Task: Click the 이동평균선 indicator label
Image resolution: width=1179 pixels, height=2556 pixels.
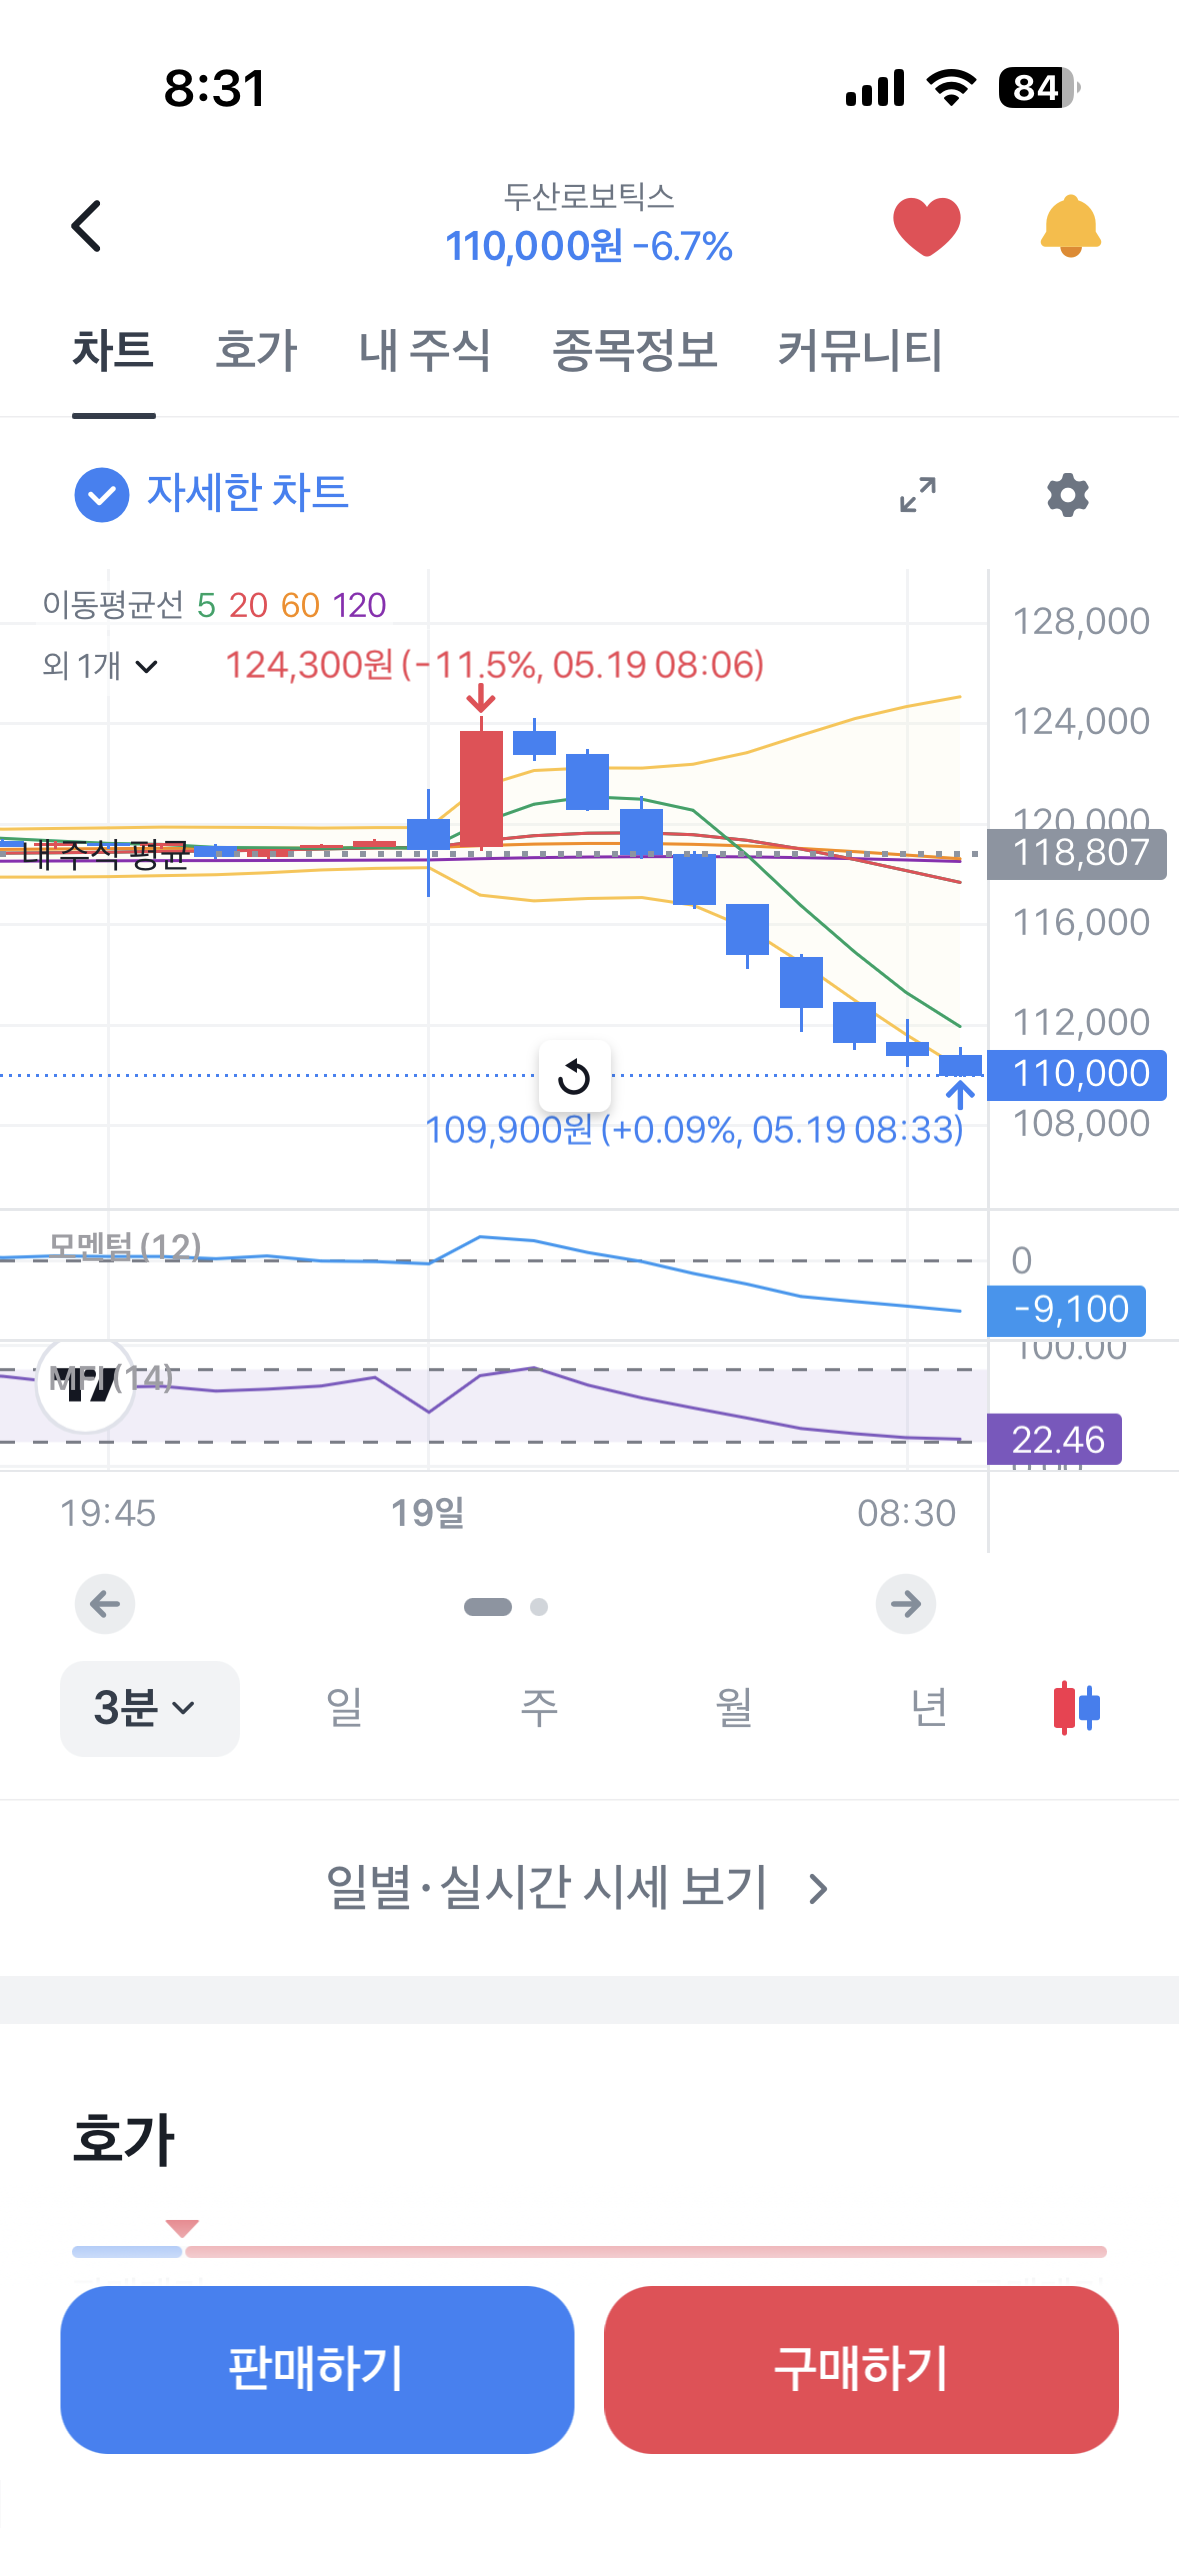Action: pos(113,605)
